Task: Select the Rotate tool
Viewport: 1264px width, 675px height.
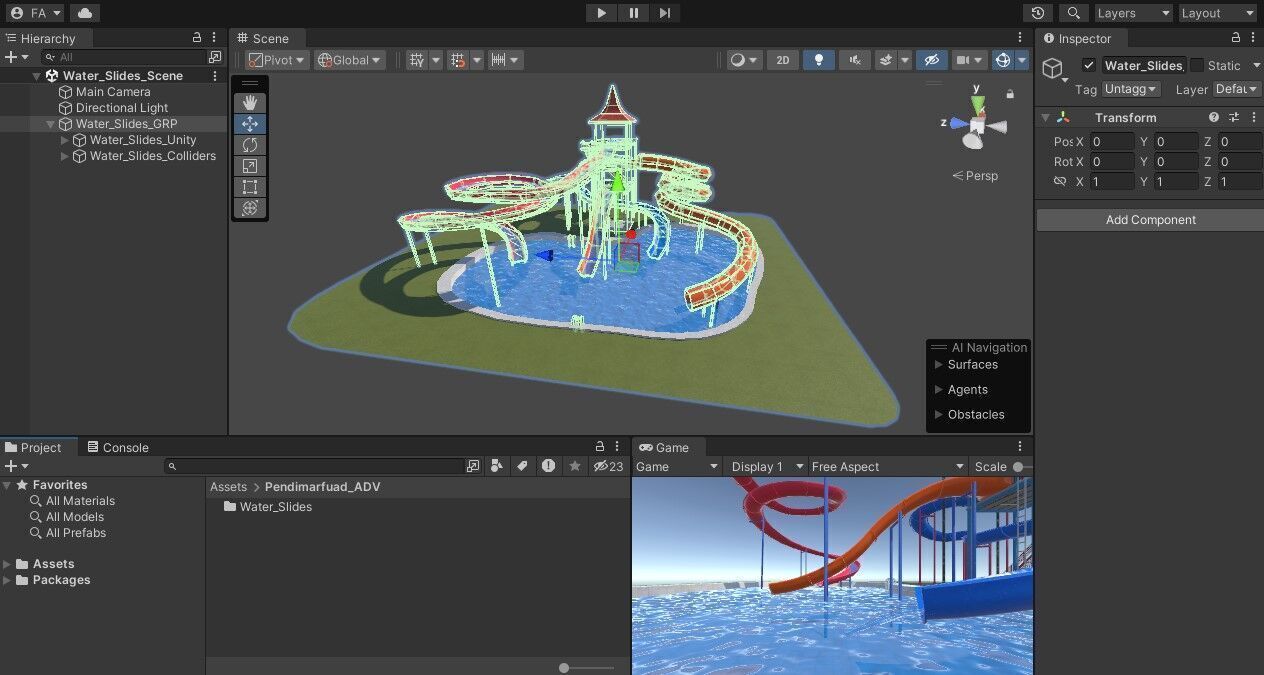Action: pos(250,145)
